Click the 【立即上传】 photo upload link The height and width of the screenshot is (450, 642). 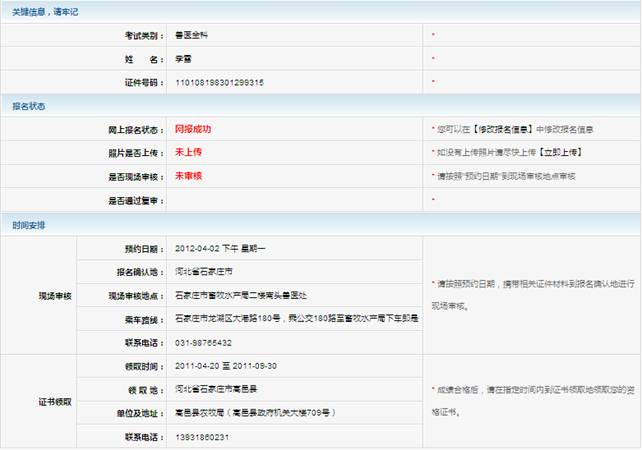click(x=559, y=153)
